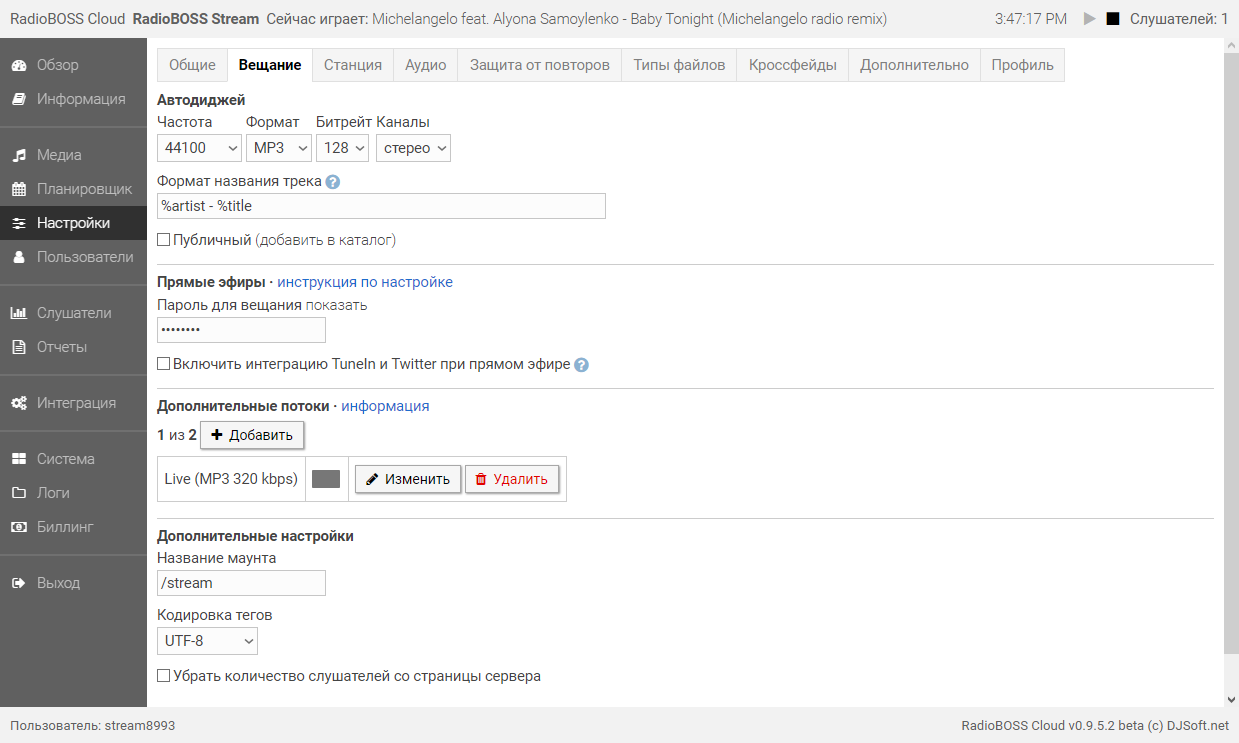The height and width of the screenshot is (743, 1239).
Task: Click the Интеграция gears icon
Action: click(x=18, y=403)
